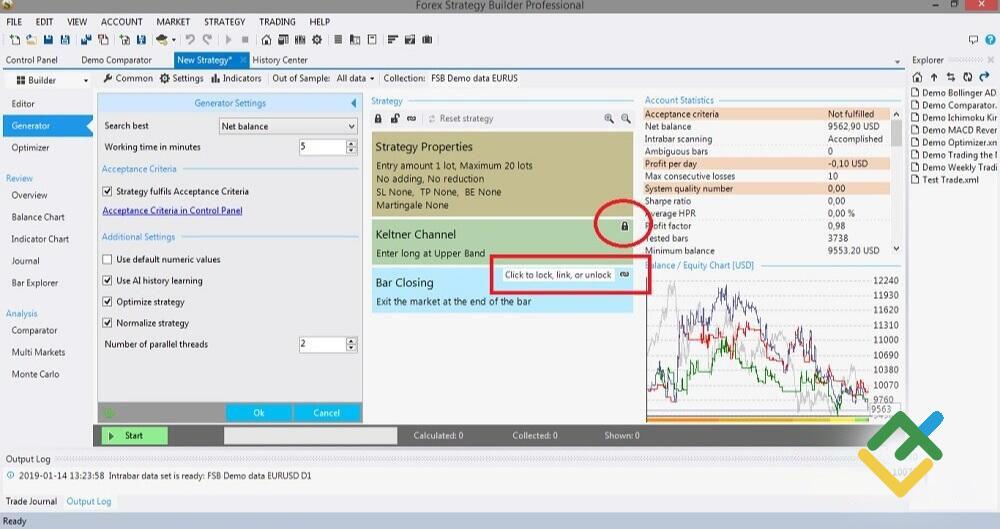
Task: Uncheck Strategy fulfils Acceptance Criteria
Action: tap(108, 191)
